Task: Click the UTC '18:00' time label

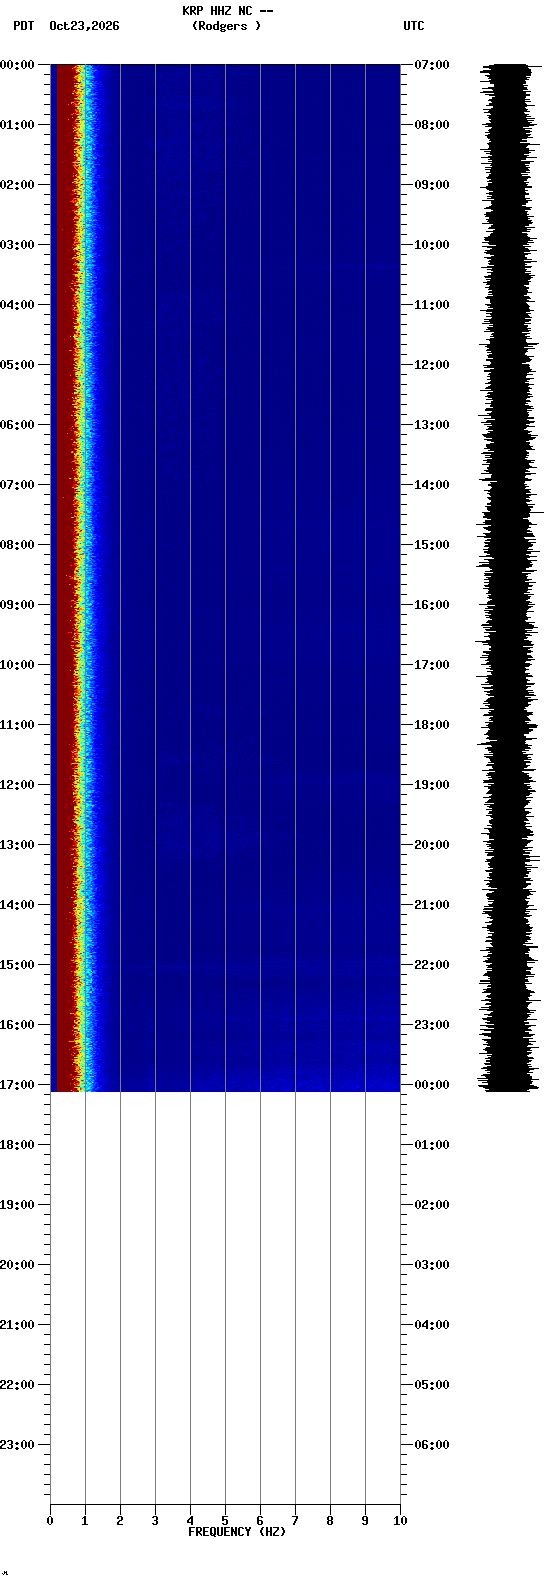Action: tap(431, 725)
